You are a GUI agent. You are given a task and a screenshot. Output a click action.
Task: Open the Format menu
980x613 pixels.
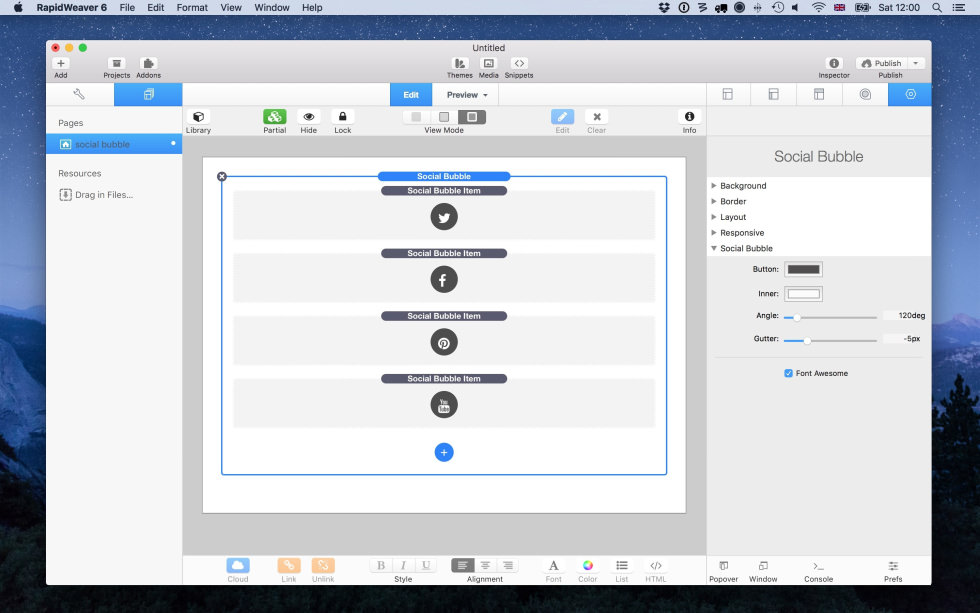192,7
